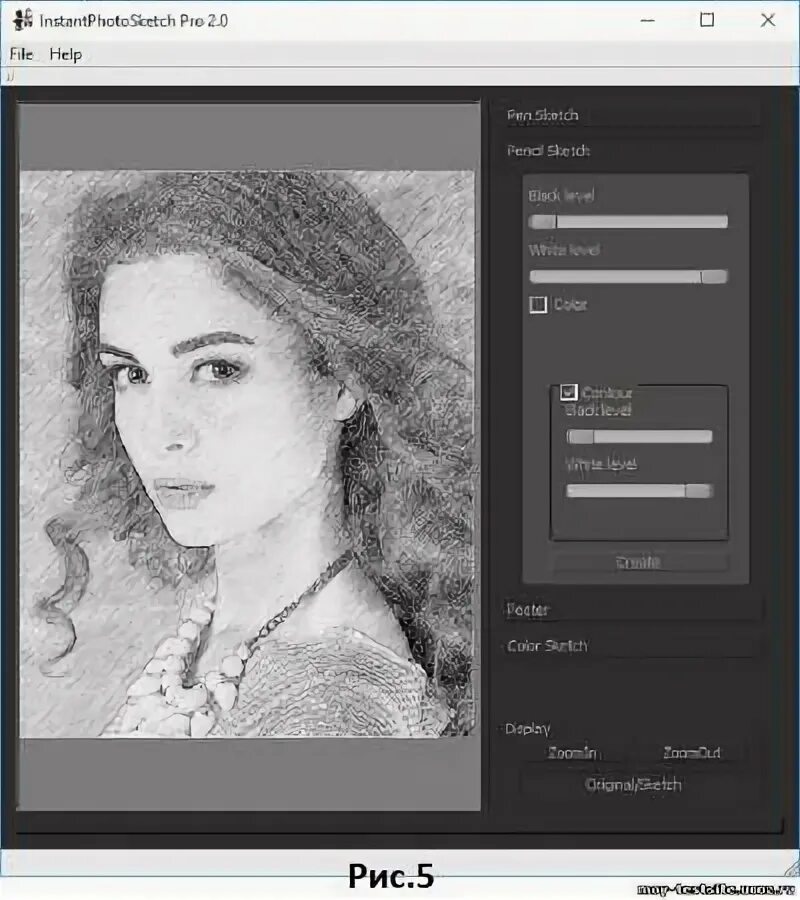Click the Create button

(640, 562)
